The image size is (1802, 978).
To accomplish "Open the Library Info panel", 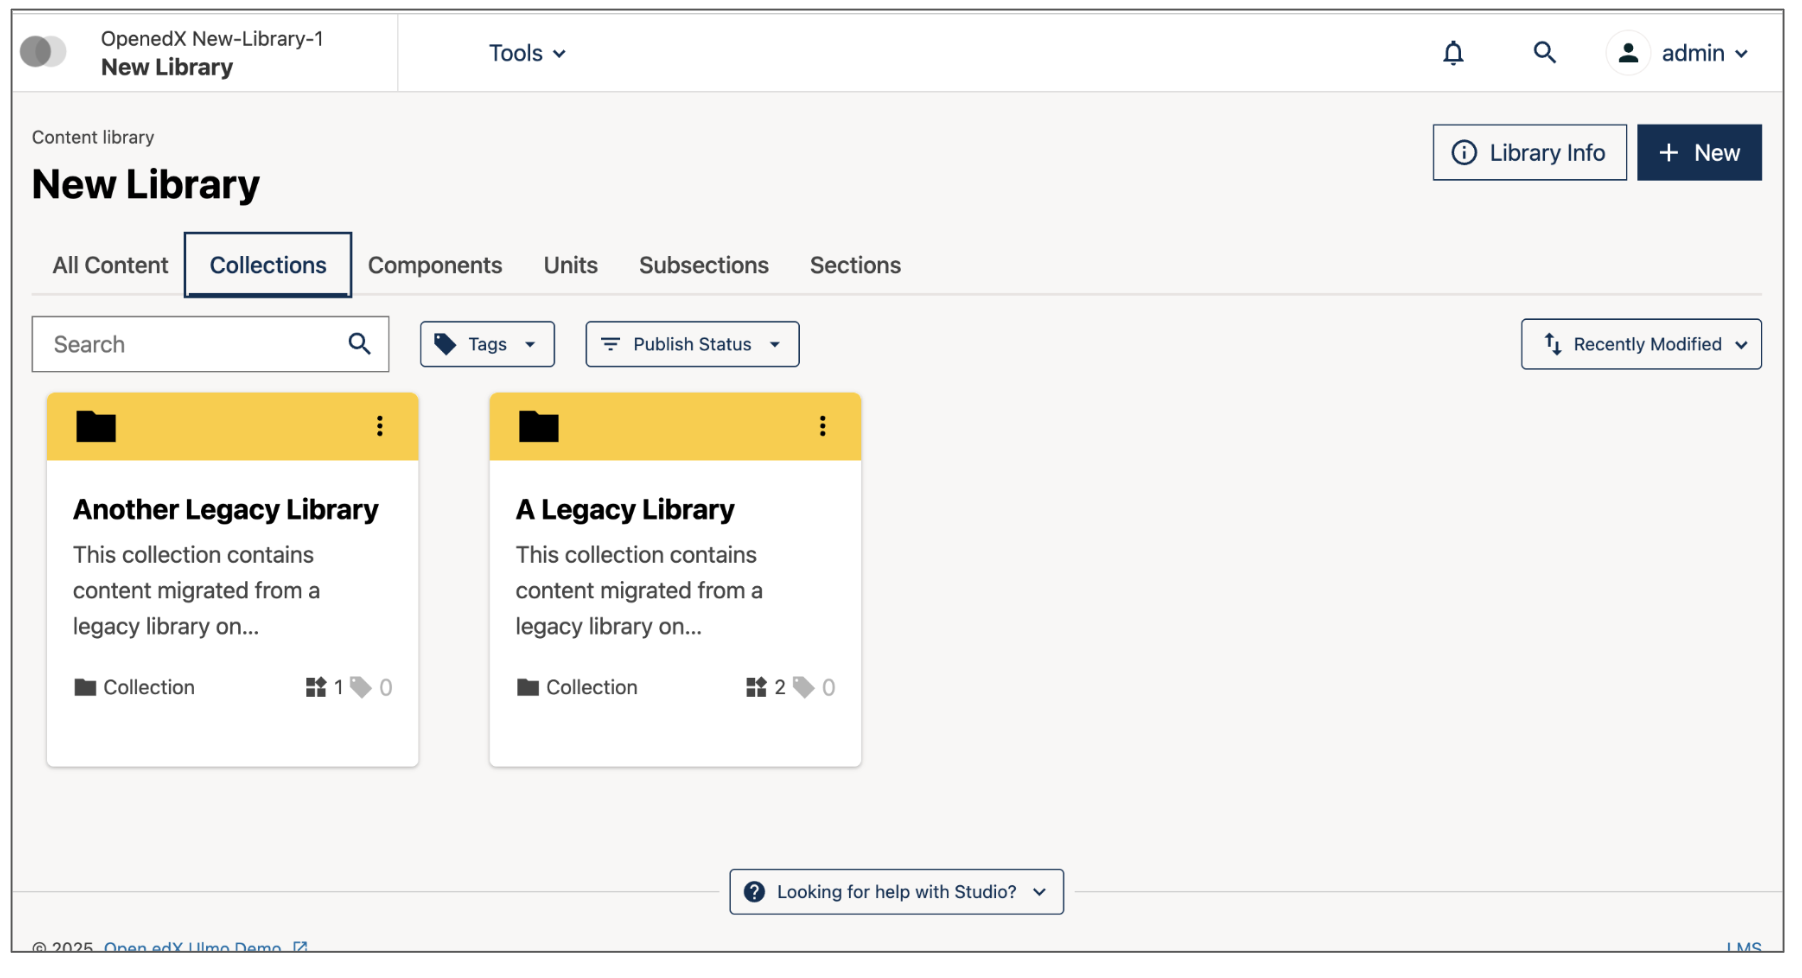I will pyautogui.click(x=1529, y=152).
